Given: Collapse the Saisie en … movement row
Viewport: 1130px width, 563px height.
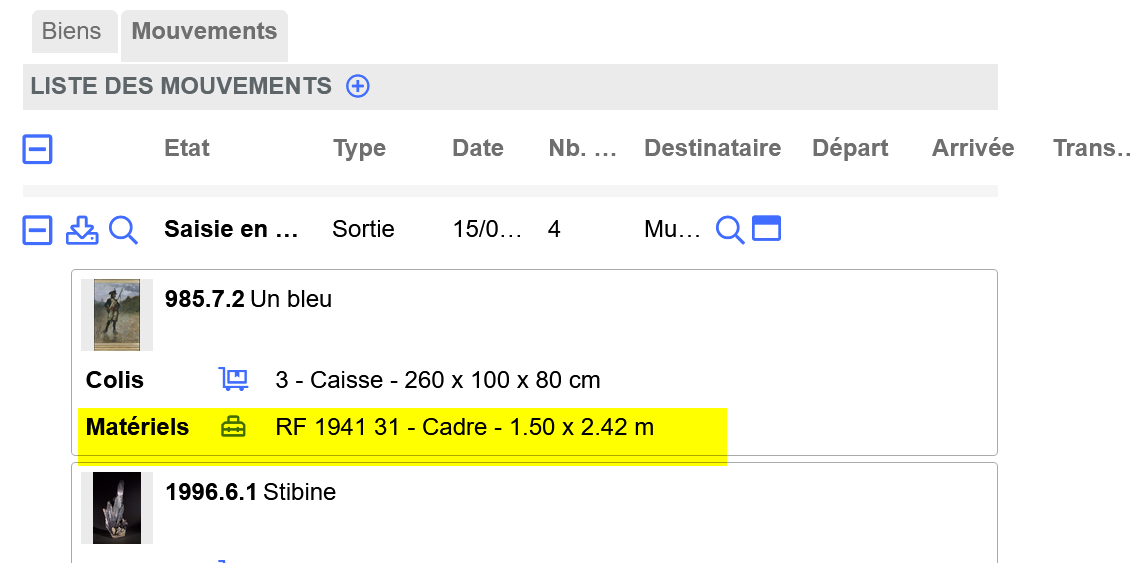Looking at the screenshot, I should [37, 231].
